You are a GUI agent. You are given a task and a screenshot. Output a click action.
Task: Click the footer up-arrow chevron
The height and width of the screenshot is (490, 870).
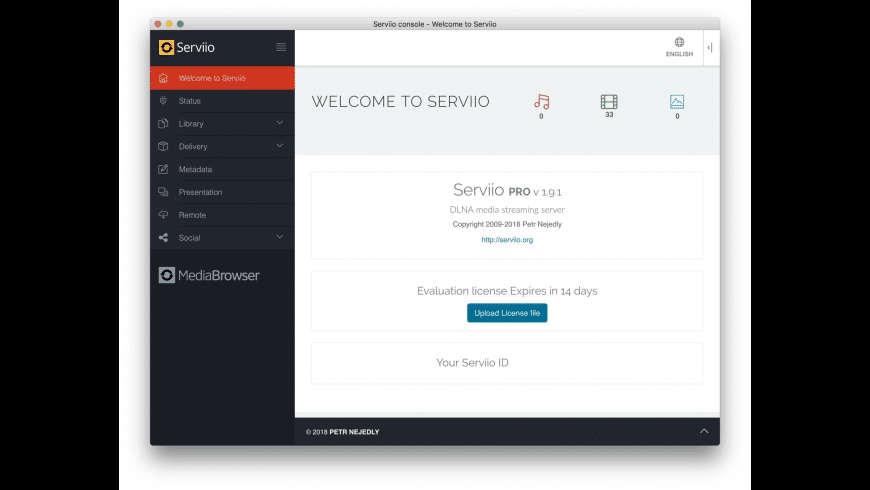pos(704,431)
